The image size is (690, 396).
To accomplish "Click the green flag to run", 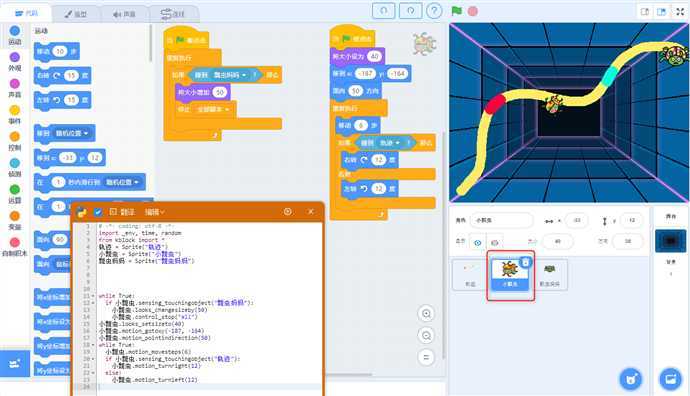I will [x=457, y=11].
